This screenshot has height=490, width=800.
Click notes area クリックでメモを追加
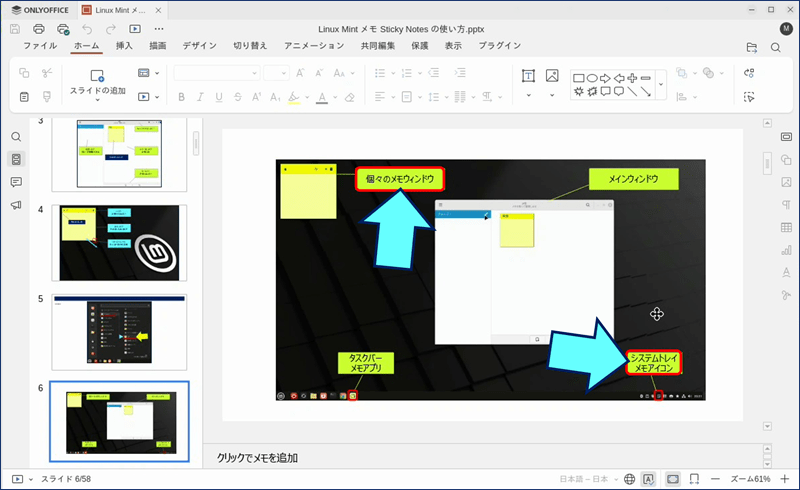point(257,458)
